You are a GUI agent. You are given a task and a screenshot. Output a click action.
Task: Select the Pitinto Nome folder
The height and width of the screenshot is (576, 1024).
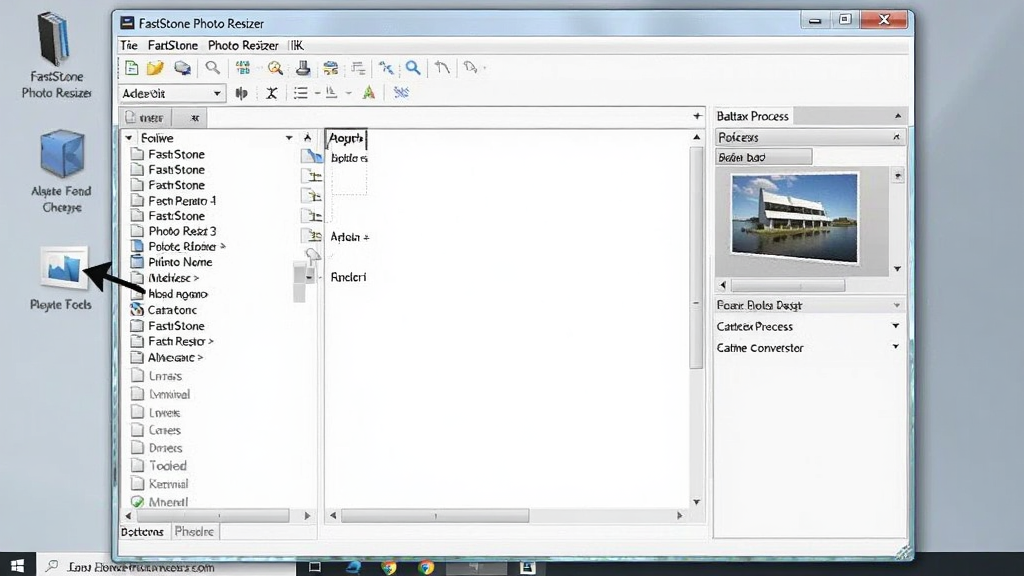click(x=171, y=262)
